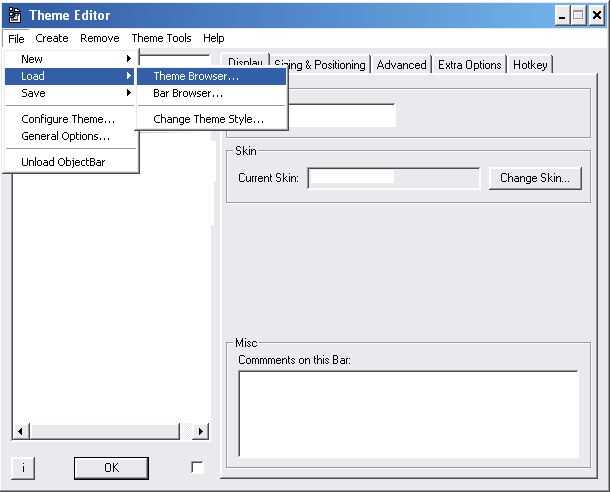Image resolution: width=611 pixels, height=492 pixels.
Task: Click the Change Skin button
Action: (x=535, y=178)
